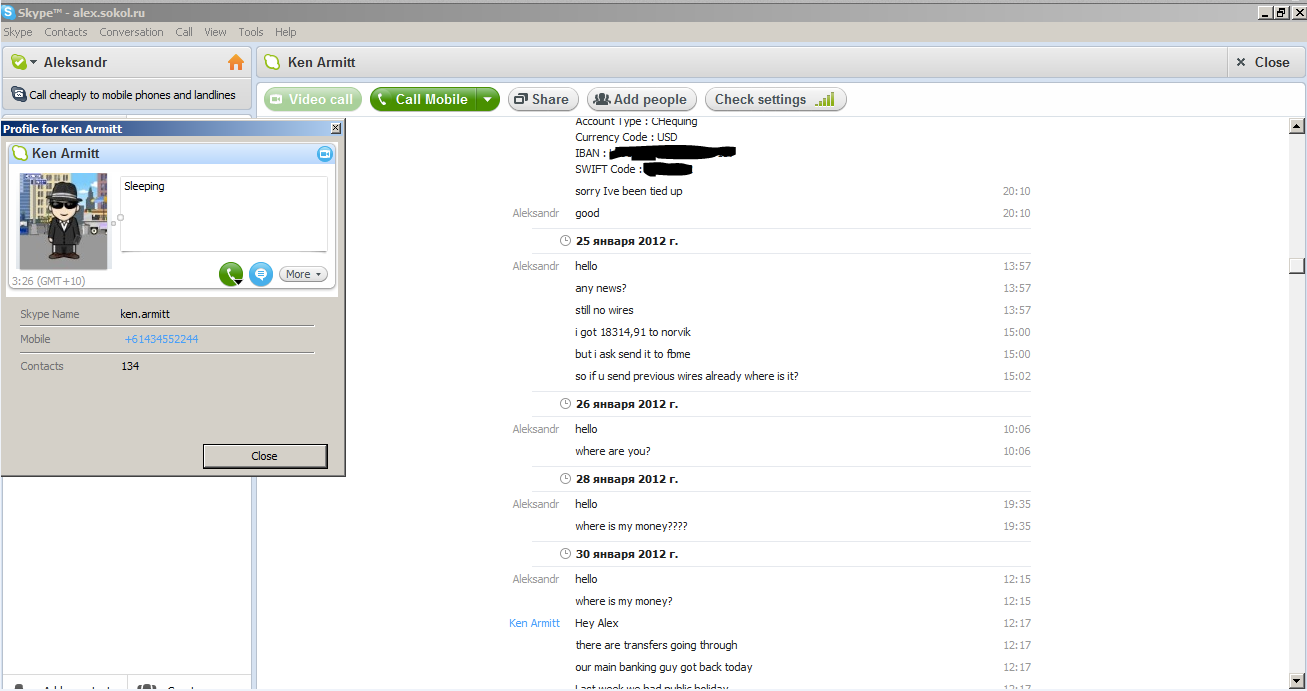Close the profile dialog with title bar X
Viewport: 1307px width, 691px height.
click(336, 128)
